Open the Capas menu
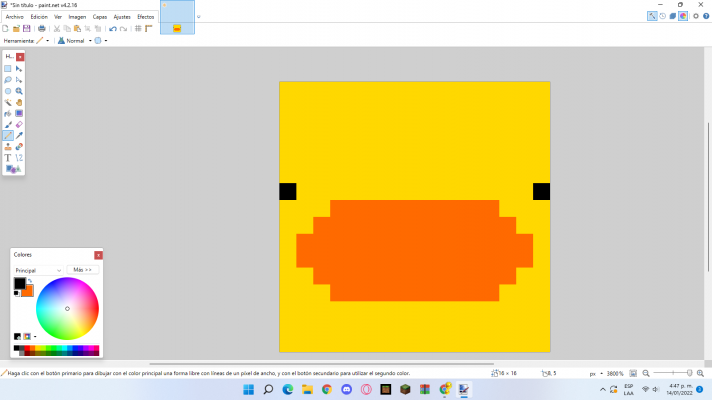Screen dimensions: 712x400 100,17
